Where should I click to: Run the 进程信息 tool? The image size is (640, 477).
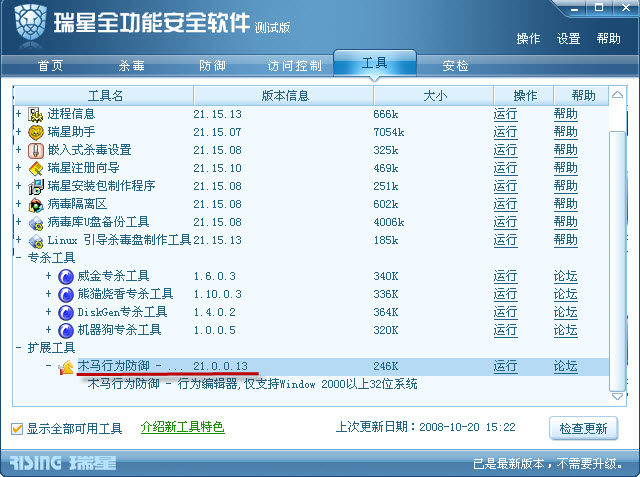click(x=505, y=114)
